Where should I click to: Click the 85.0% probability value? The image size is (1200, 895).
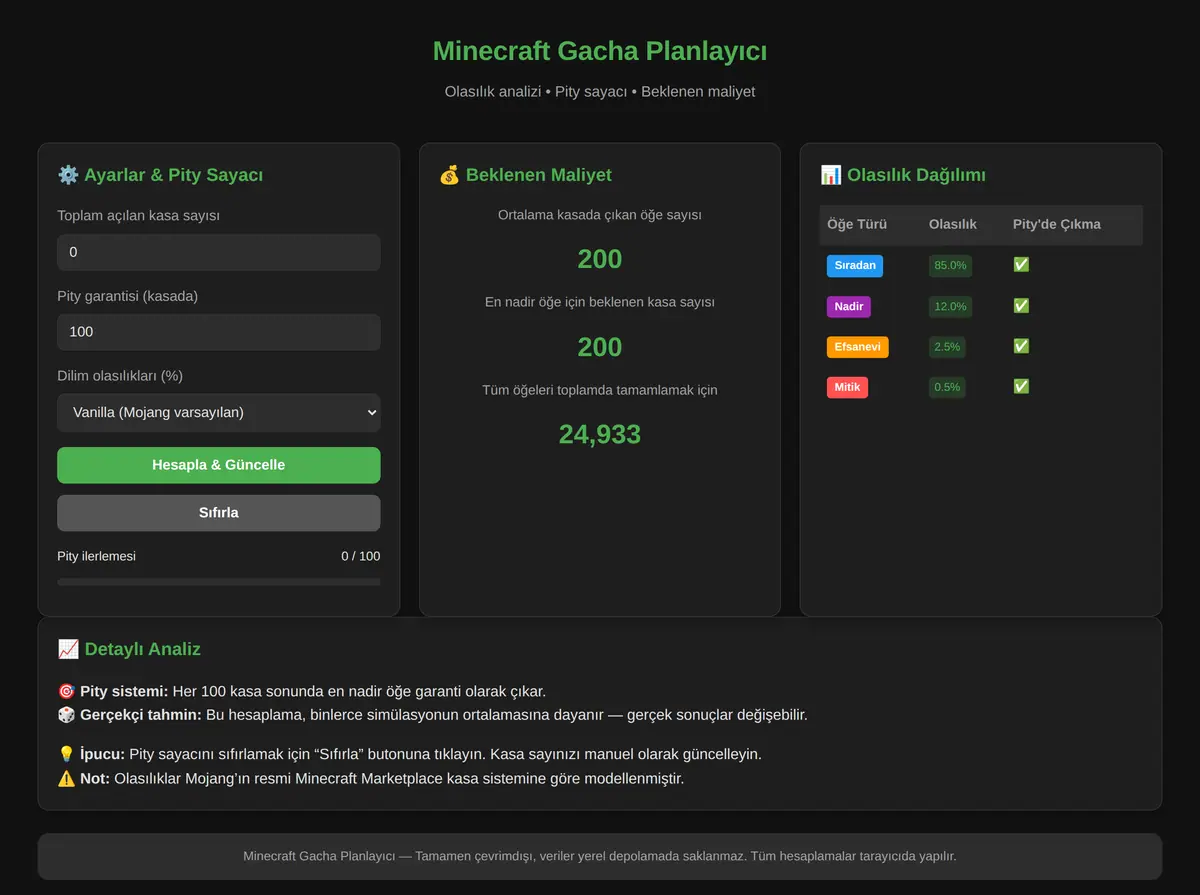pos(950,266)
